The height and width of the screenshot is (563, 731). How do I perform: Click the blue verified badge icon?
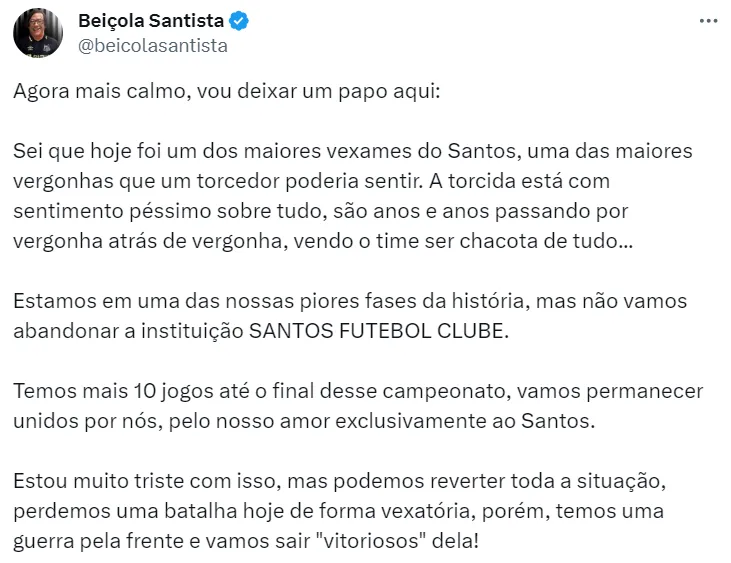click(x=239, y=20)
